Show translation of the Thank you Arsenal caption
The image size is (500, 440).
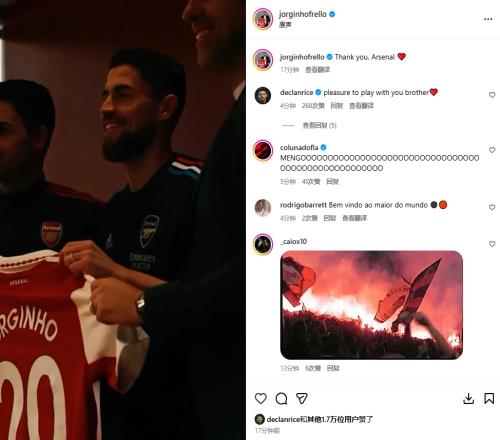click(x=318, y=70)
